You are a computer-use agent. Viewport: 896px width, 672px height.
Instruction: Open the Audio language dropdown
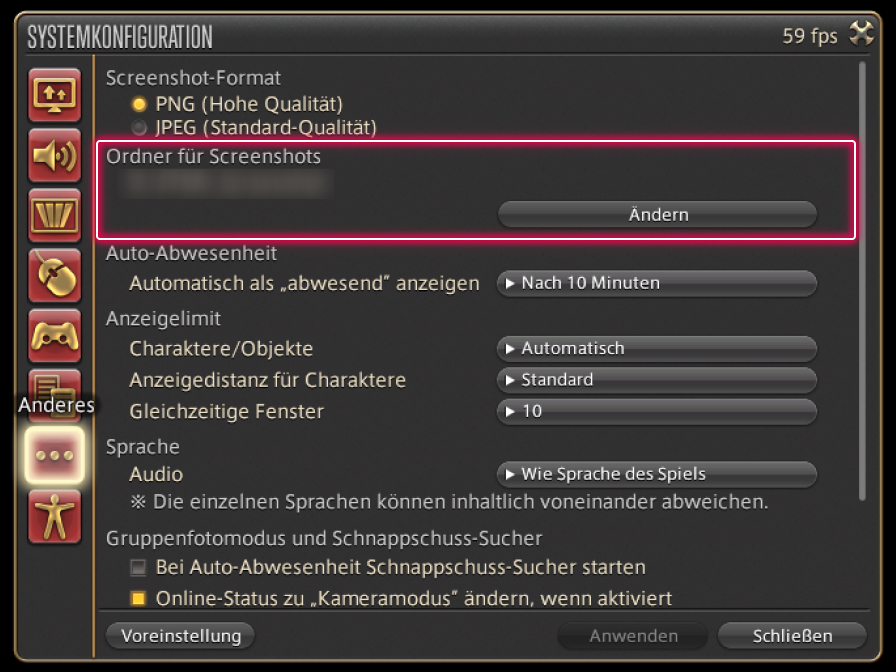coord(657,474)
